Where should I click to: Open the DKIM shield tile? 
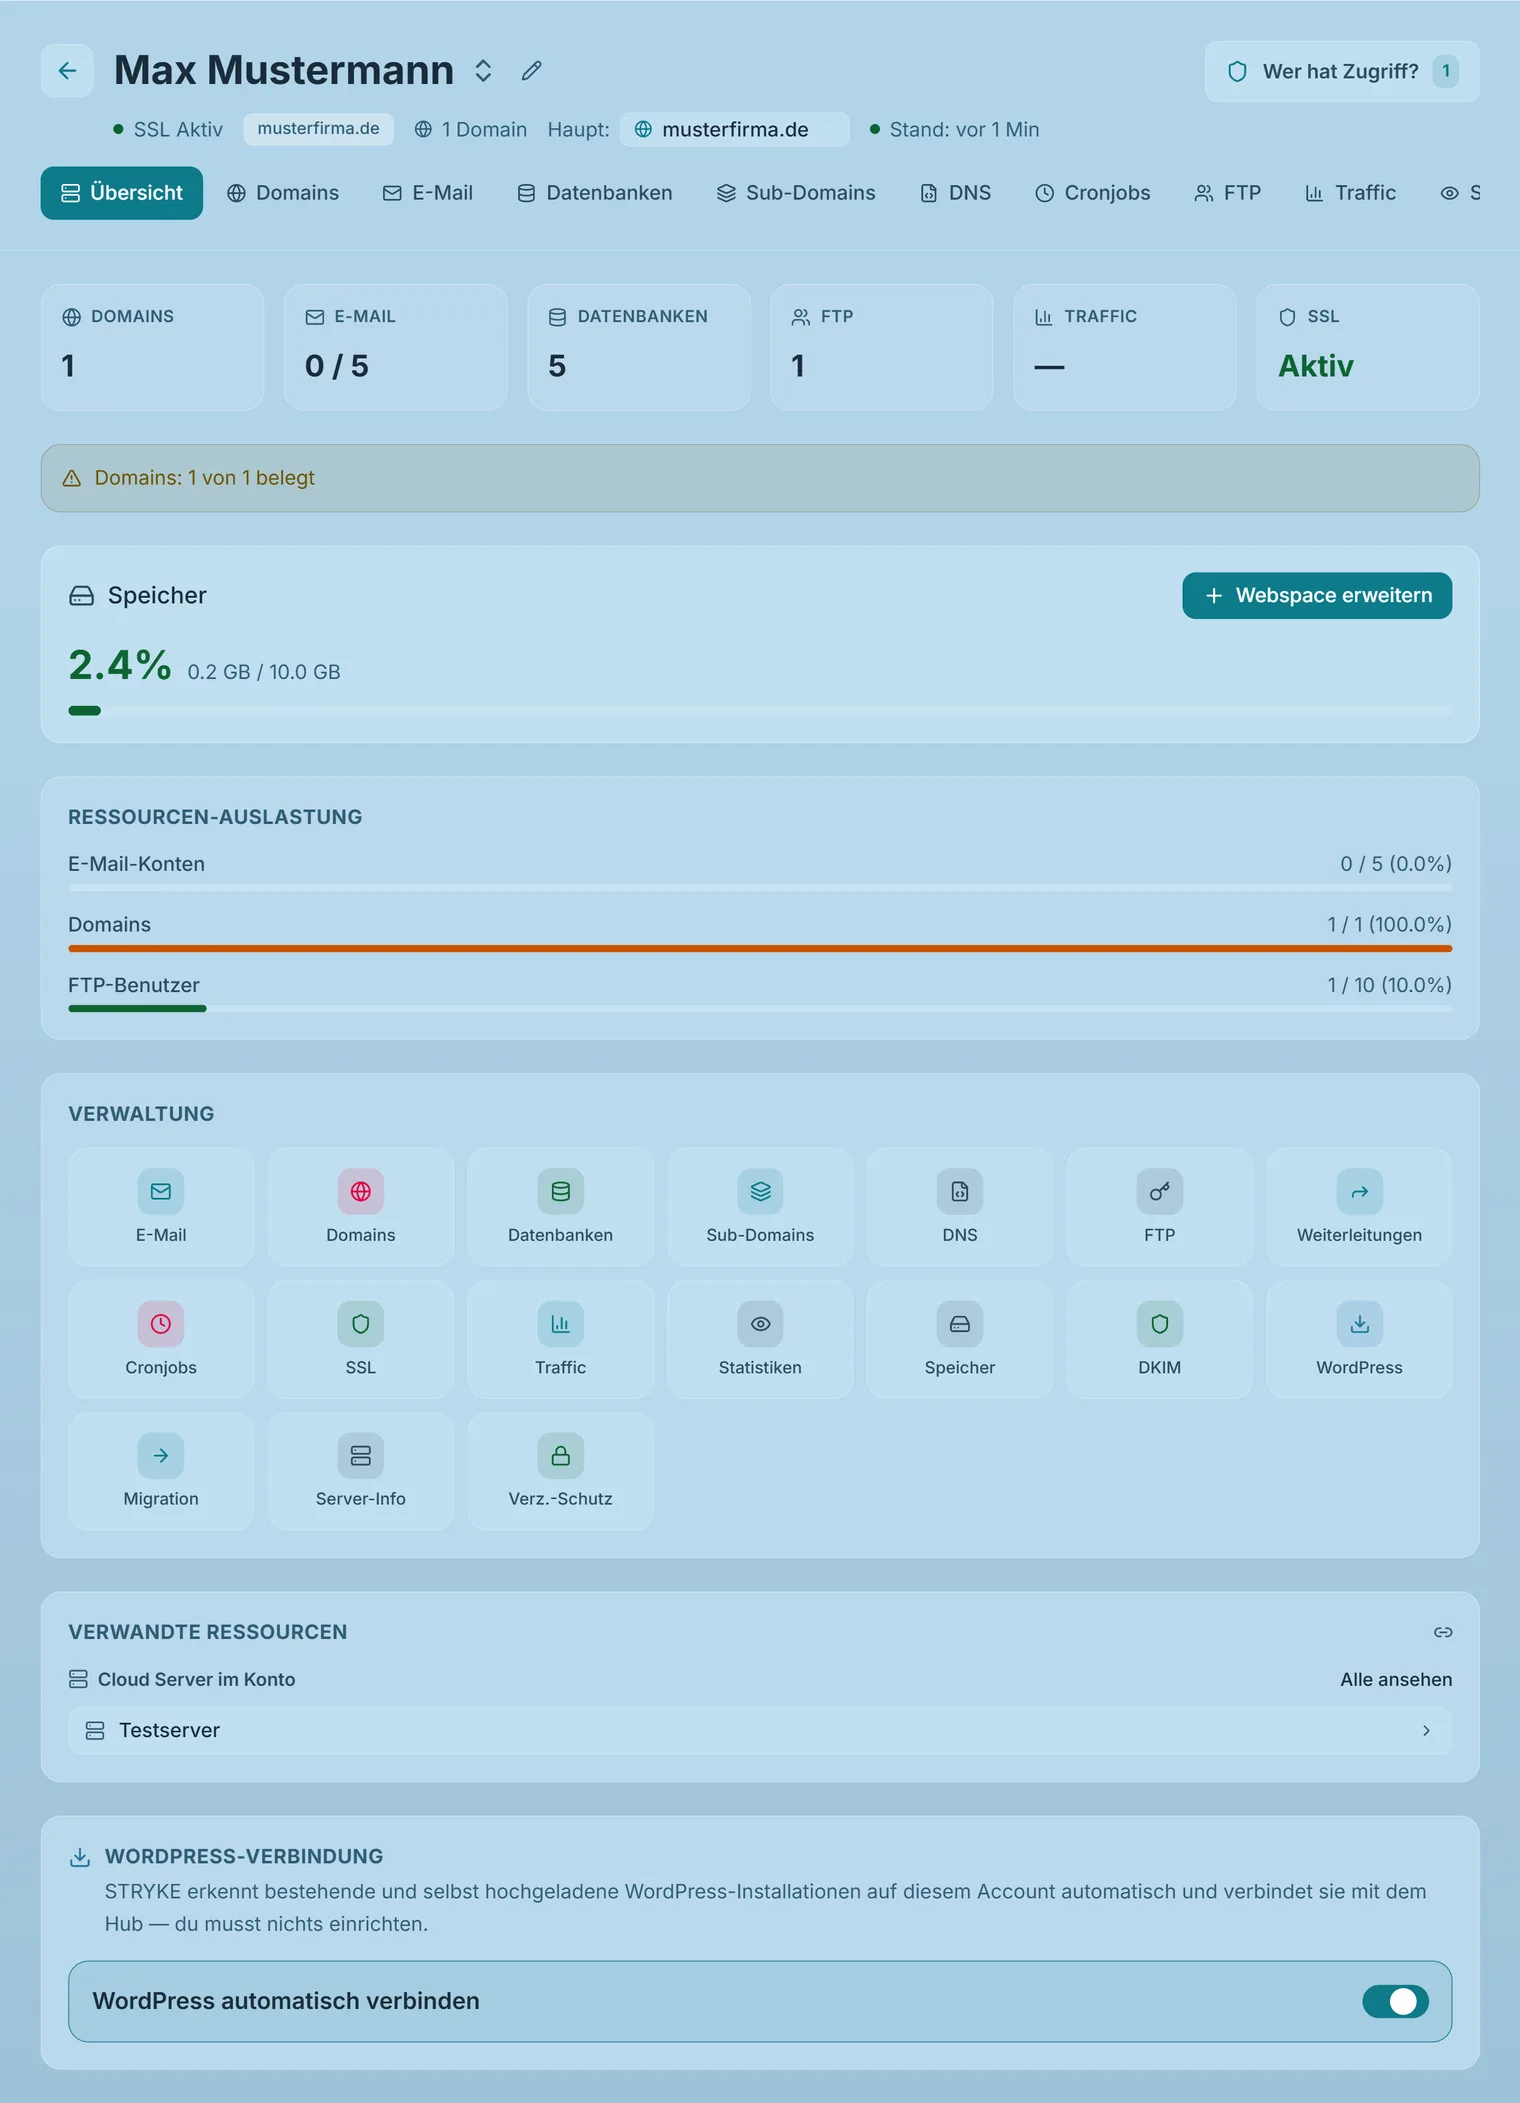tap(1159, 1339)
